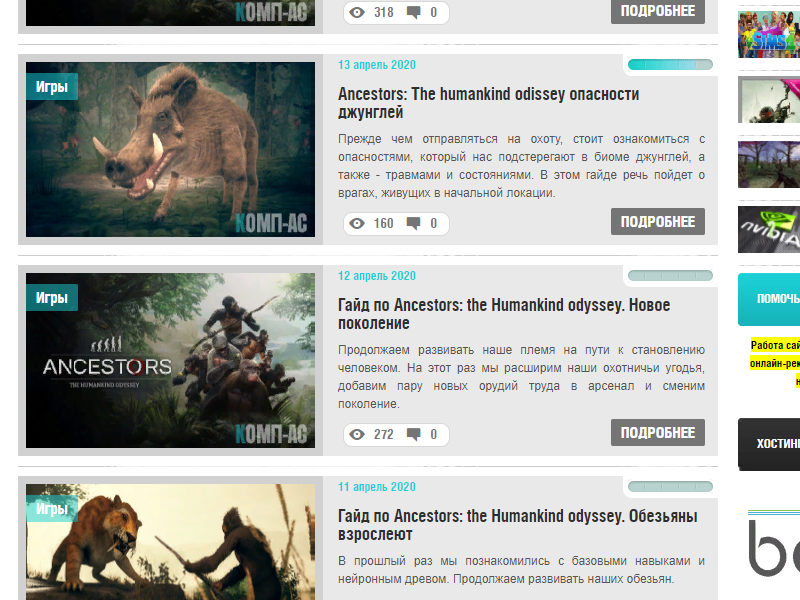This screenshot has height=600, width=800.
Task: Click the rating bar of 12 апрель post
Action: [670, 276]
